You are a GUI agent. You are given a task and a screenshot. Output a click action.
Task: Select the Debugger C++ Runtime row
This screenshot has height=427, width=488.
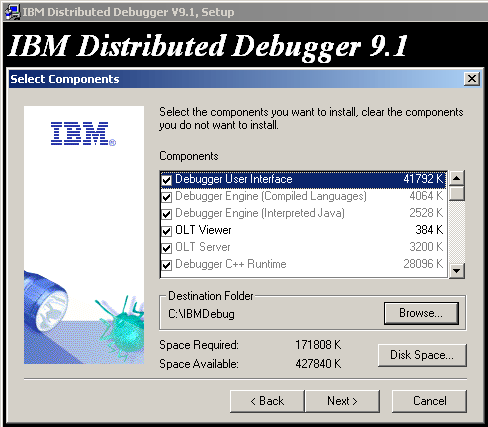pyautogui.click(x=303, y=264)
